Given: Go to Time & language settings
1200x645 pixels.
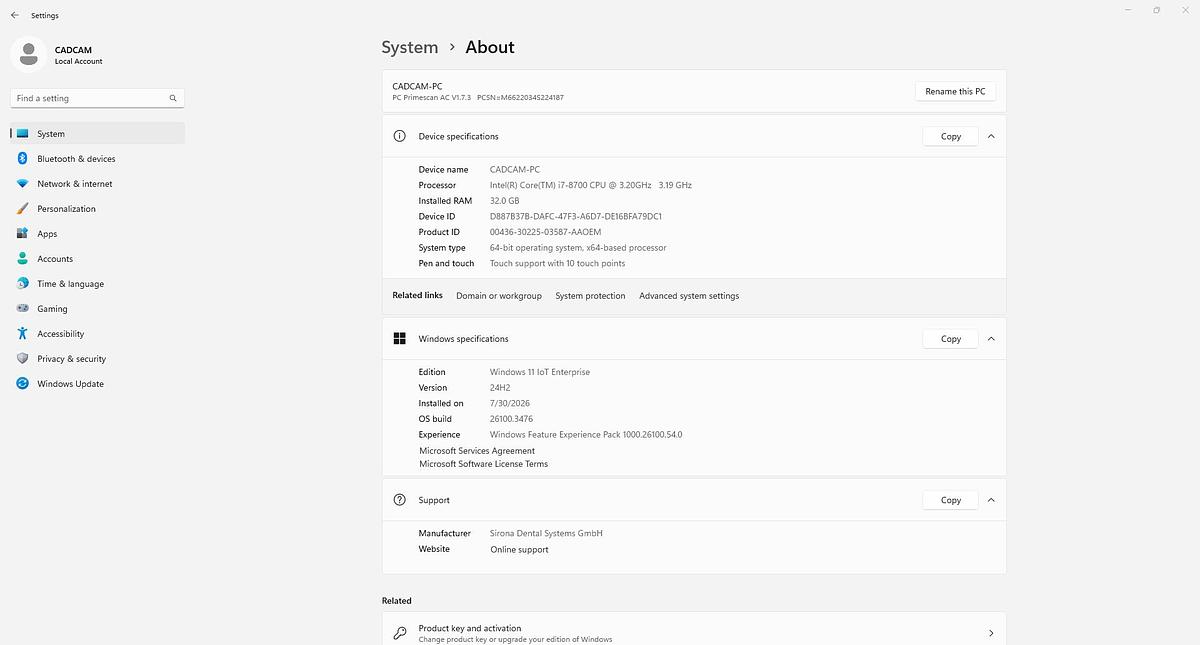Looking at the screenshot, I should [x=98, y=284].
